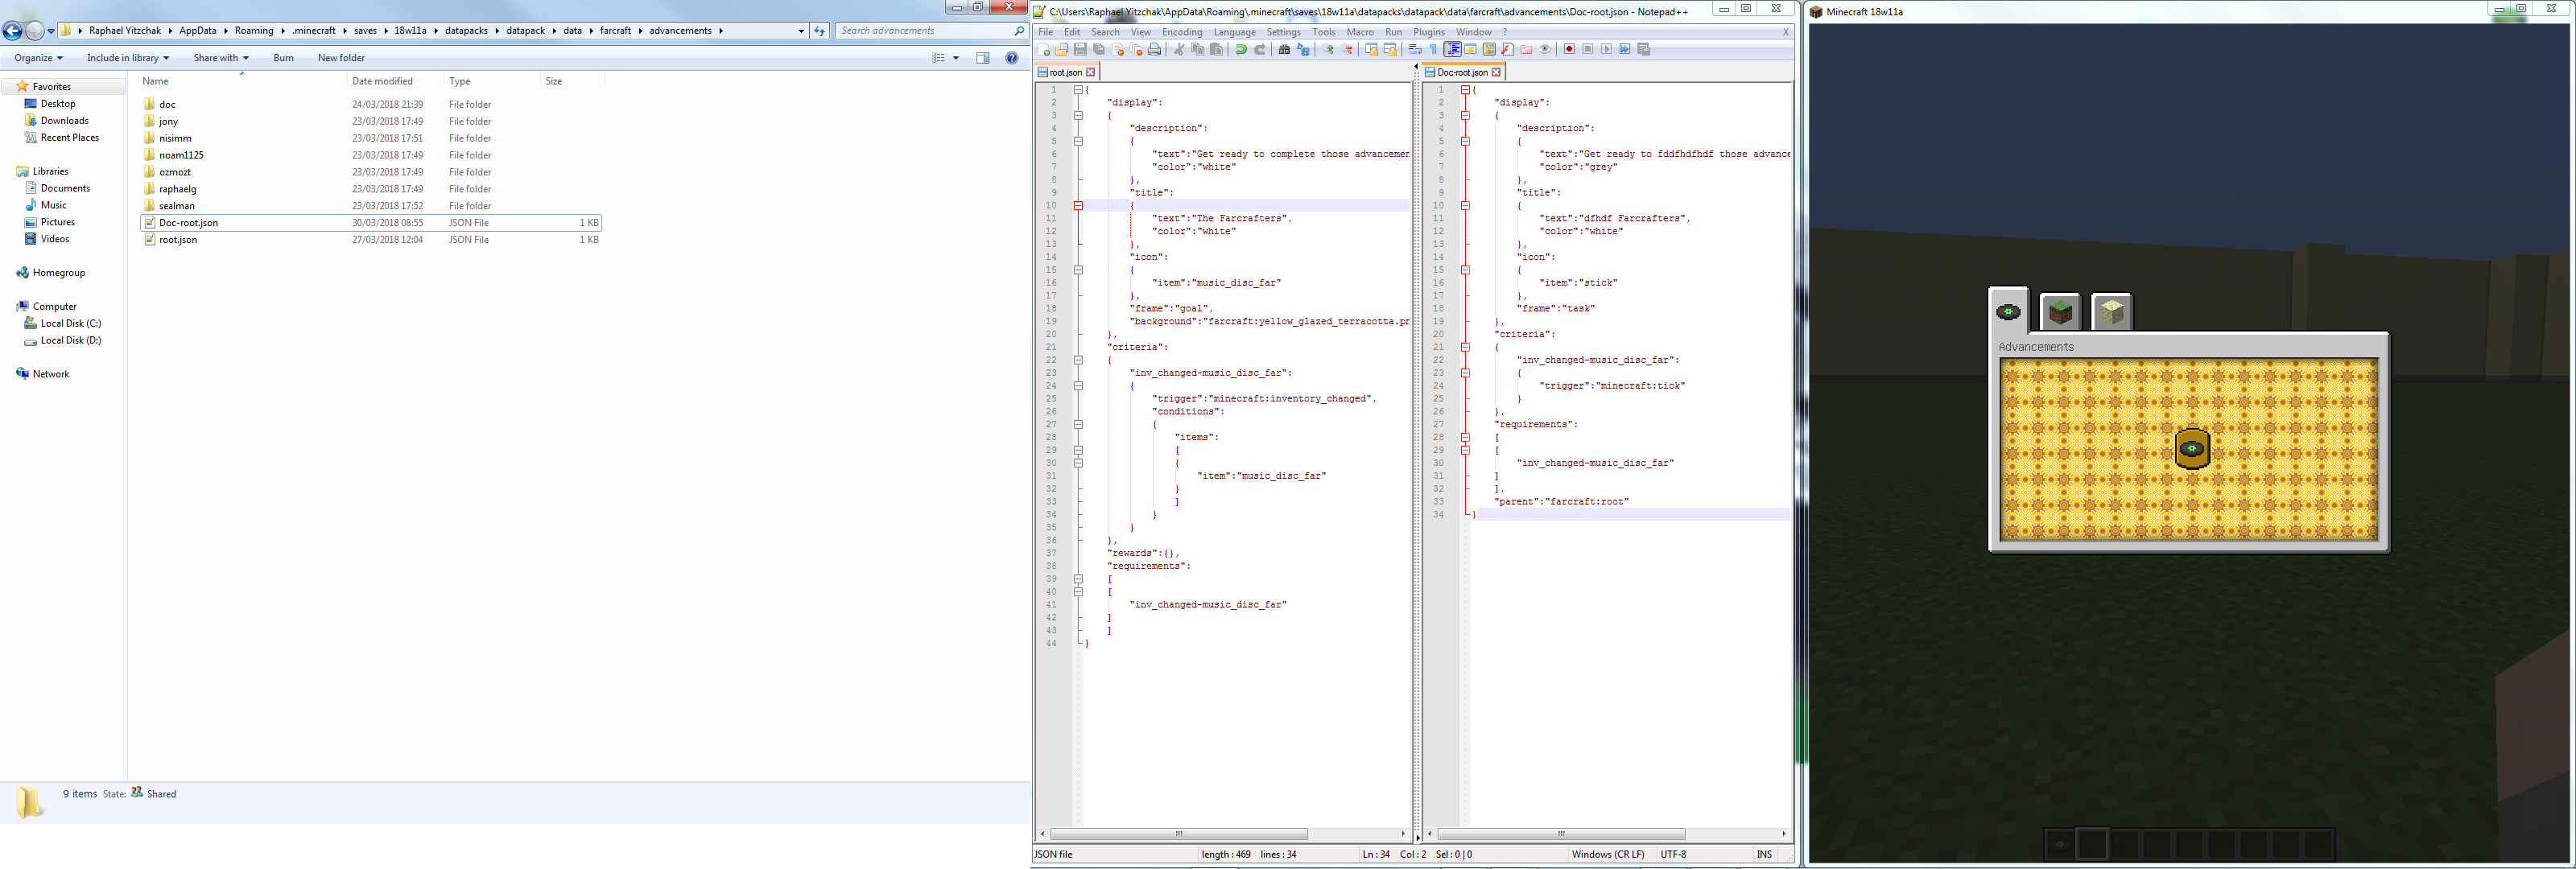Click the Print icon in Notepad++ toolbar

point(1155,49)
